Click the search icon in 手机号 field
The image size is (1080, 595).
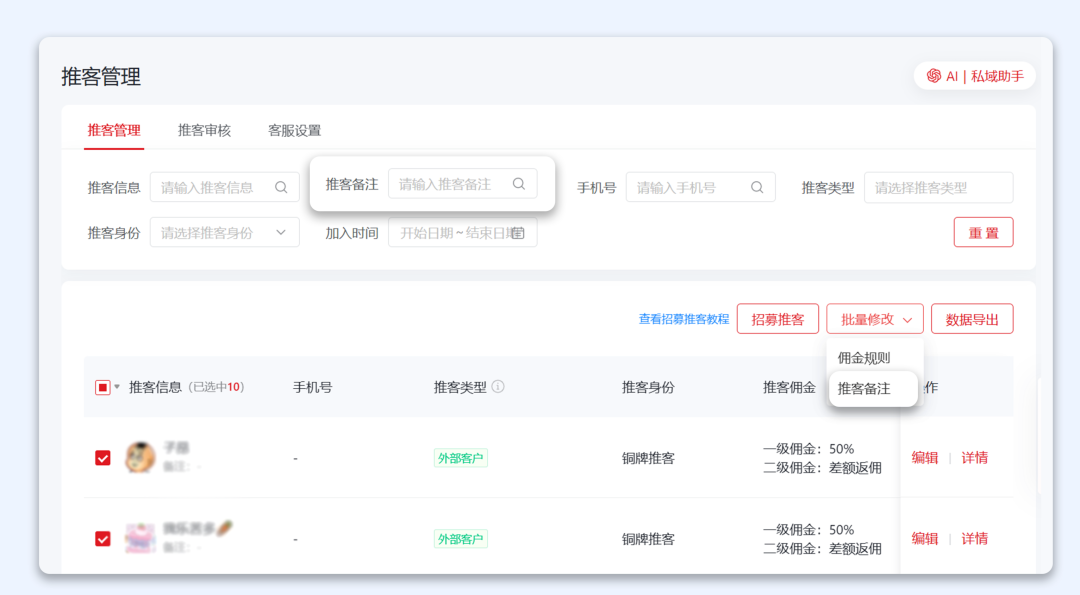point(757,187)
